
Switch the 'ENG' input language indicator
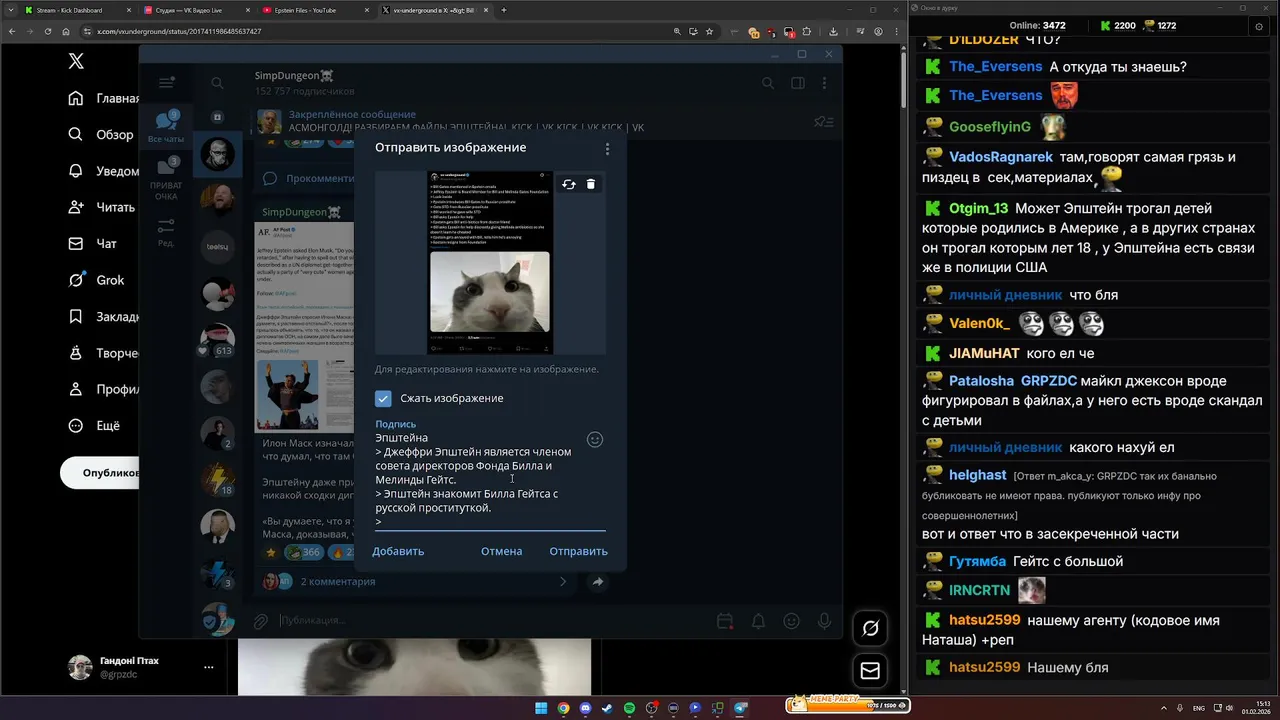click(x=1199, y=708)
